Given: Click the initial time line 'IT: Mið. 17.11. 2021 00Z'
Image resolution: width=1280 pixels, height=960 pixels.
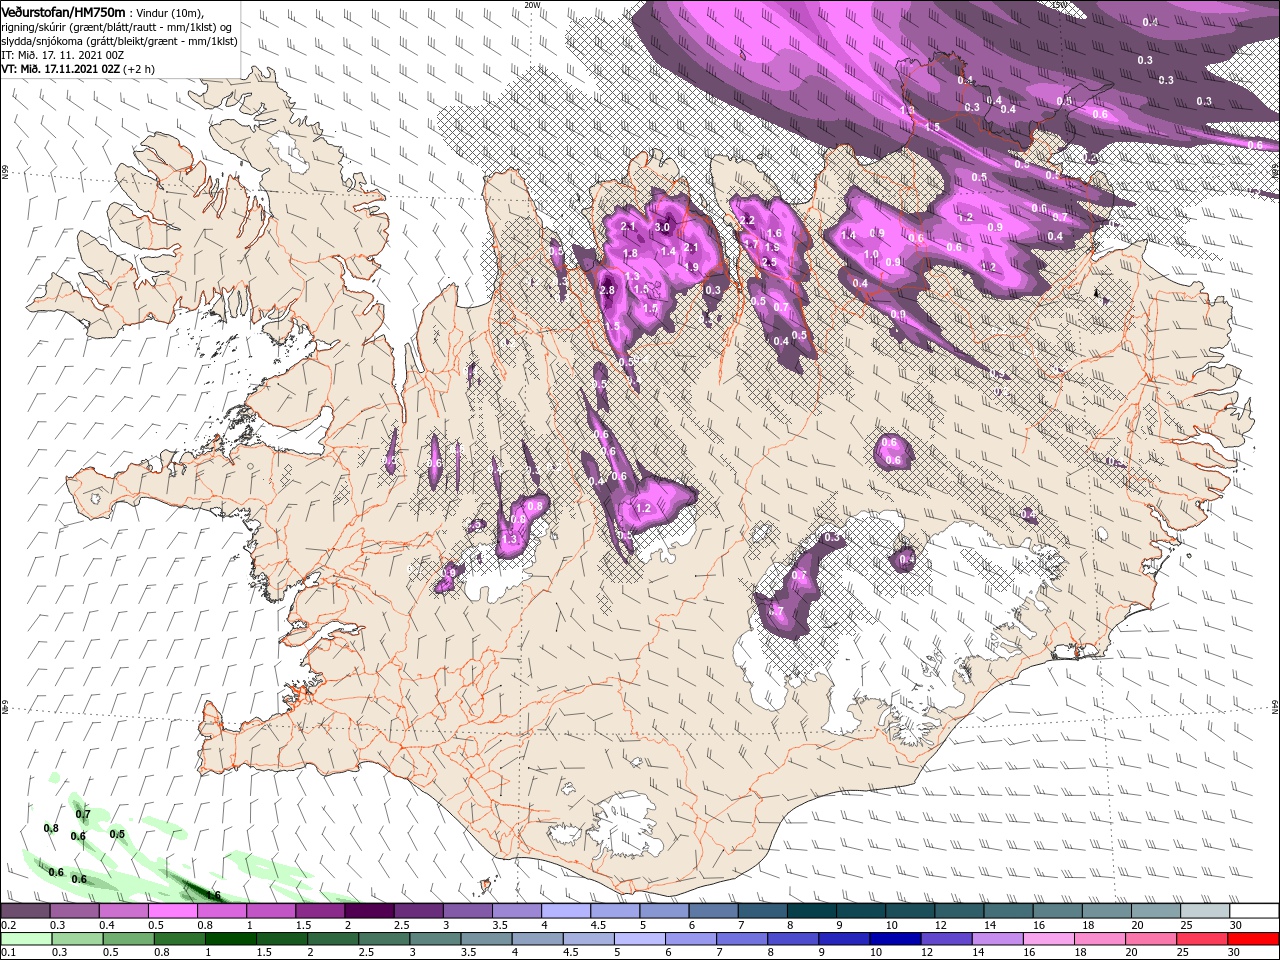Looking at the screenshot, I should pos(61,55).
